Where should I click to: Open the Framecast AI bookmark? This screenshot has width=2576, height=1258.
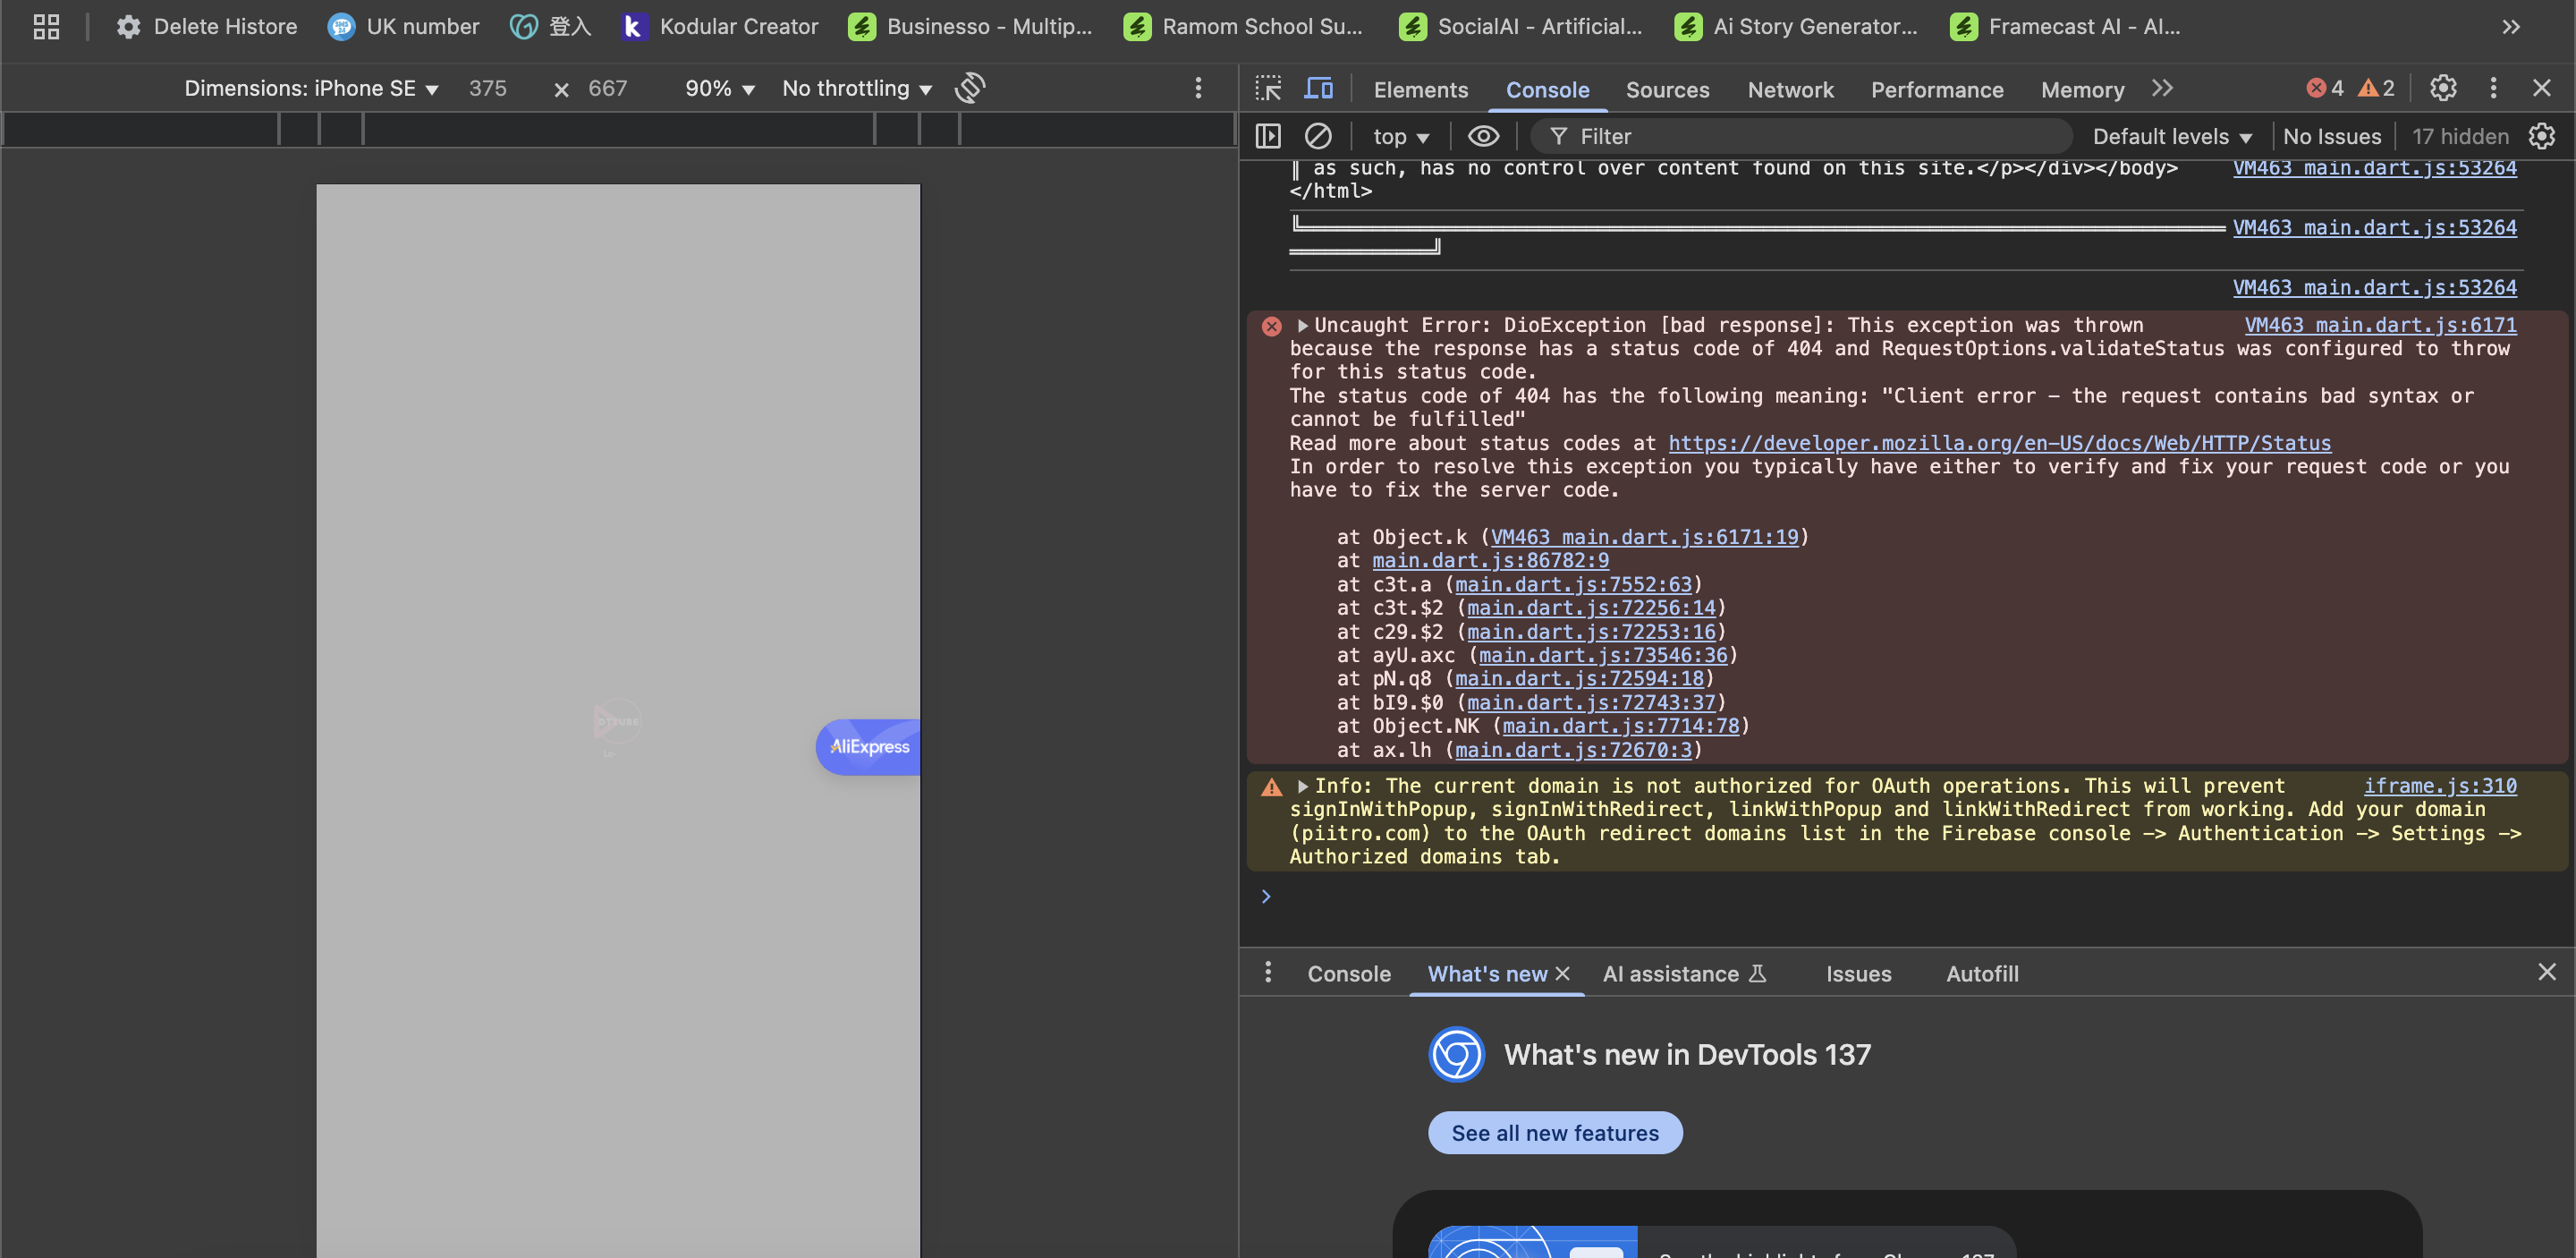2066,27
